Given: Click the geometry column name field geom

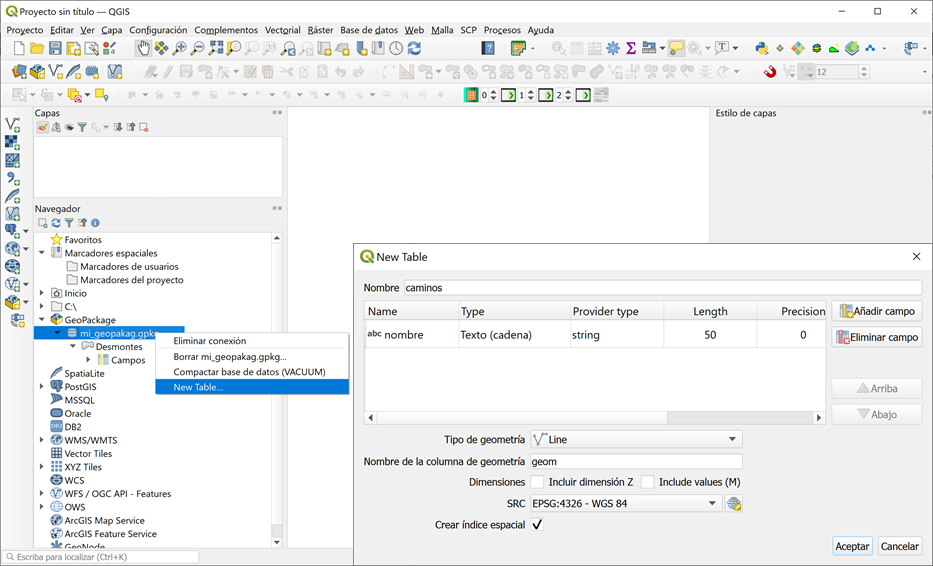Looking at the screenshot, I should coord(636,462).
